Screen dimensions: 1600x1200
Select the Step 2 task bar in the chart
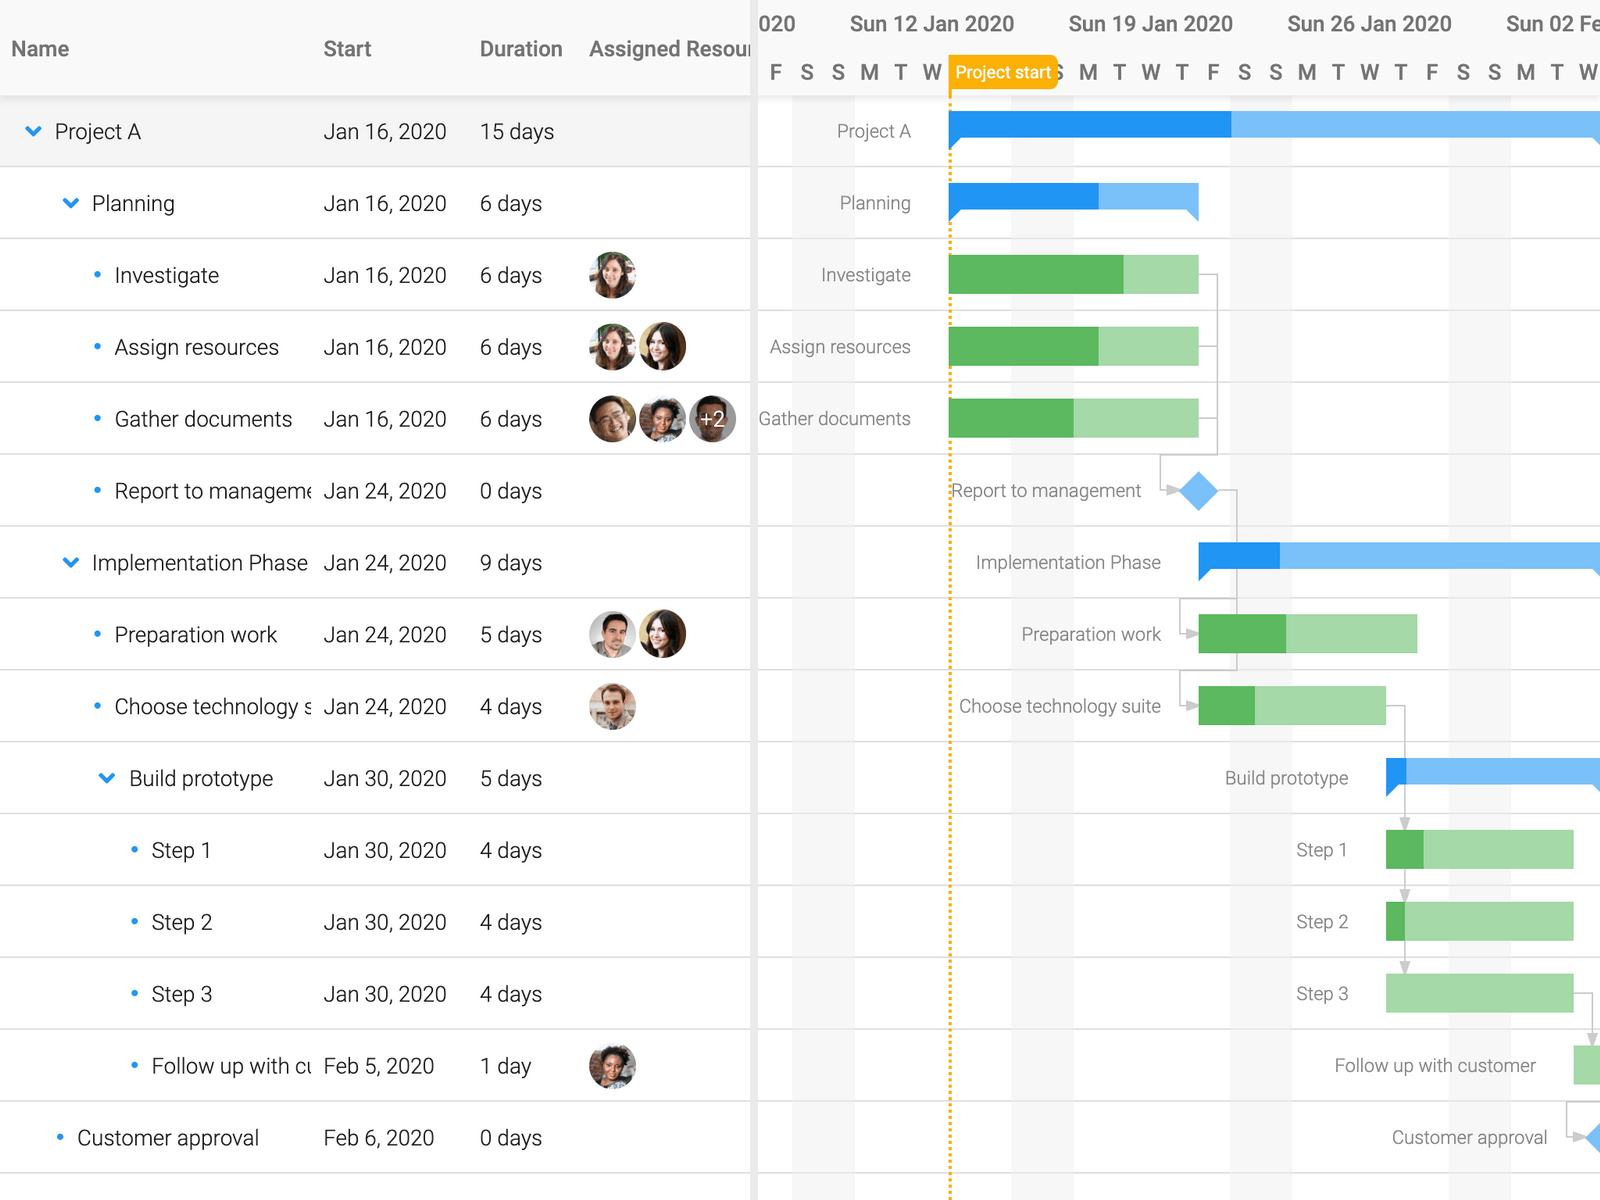point(1480,921)
